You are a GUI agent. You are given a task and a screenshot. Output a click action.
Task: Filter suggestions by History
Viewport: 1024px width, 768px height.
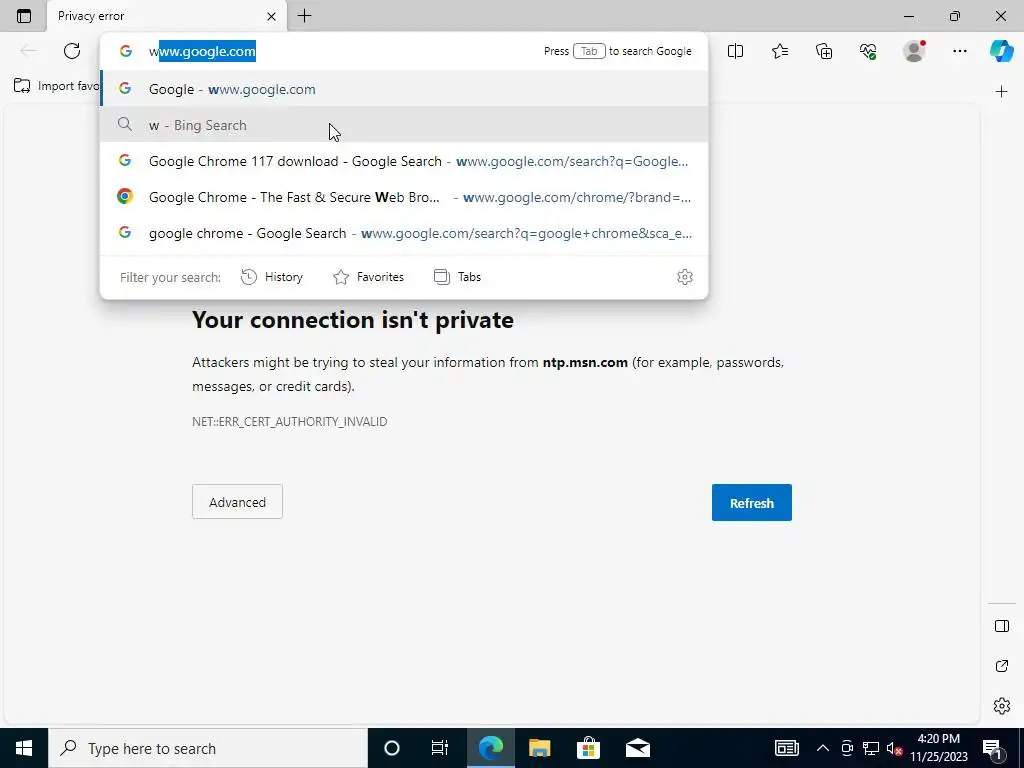point(272,277)
